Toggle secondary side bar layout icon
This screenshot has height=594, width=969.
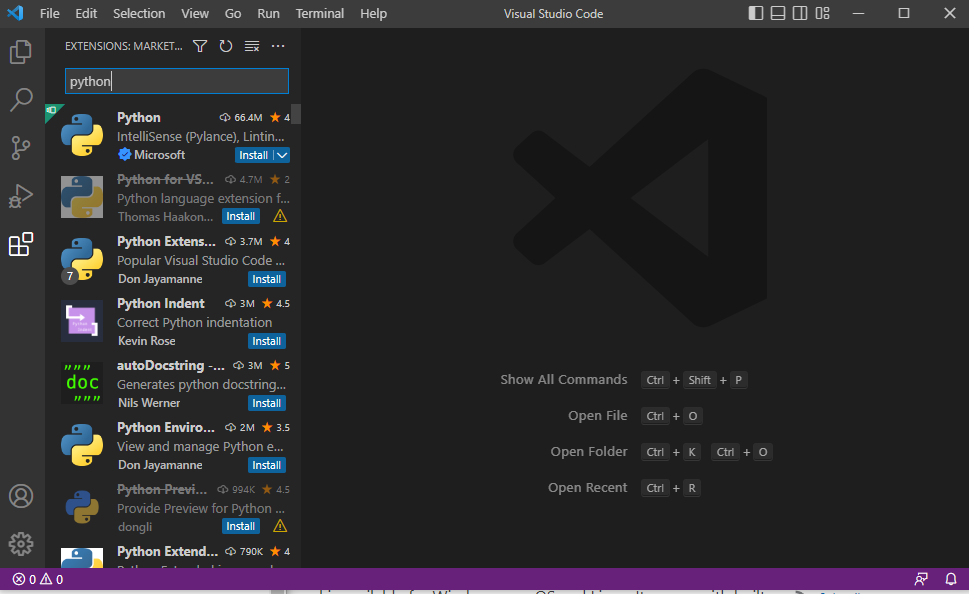pyautogui.click(x=800, y=13)
